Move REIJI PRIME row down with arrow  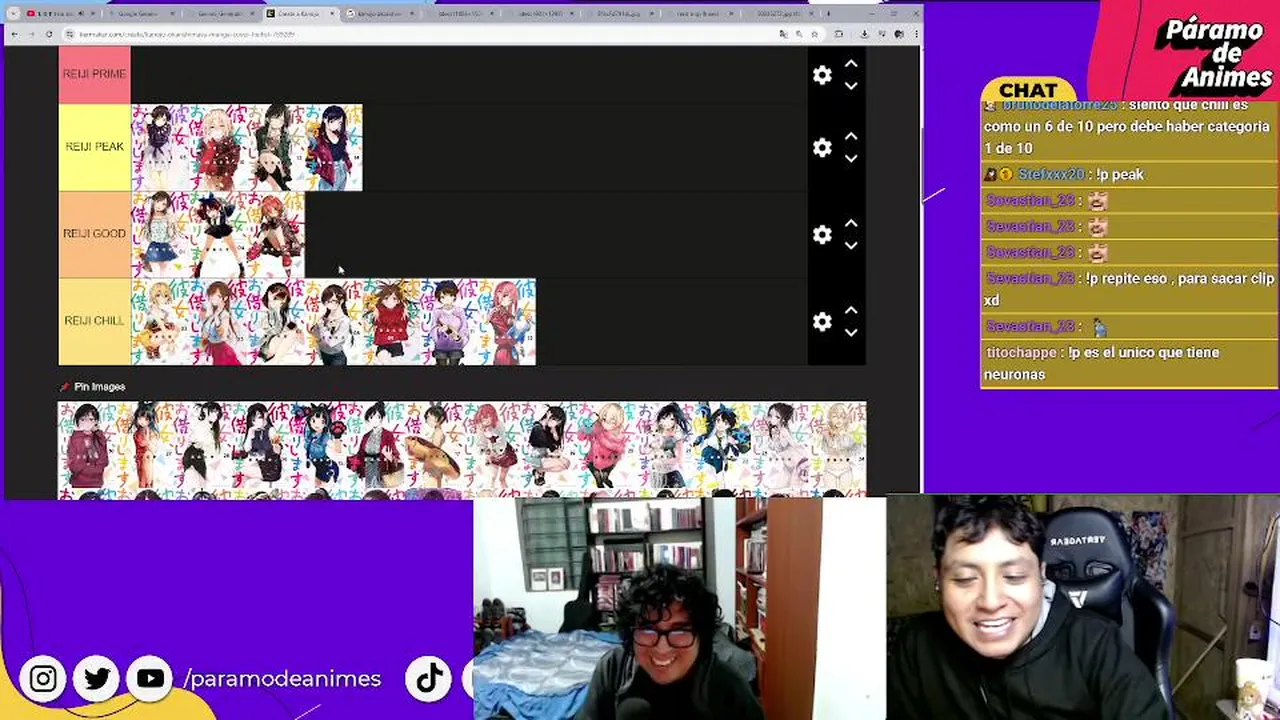pyautogui.click(x=851, y=86)
